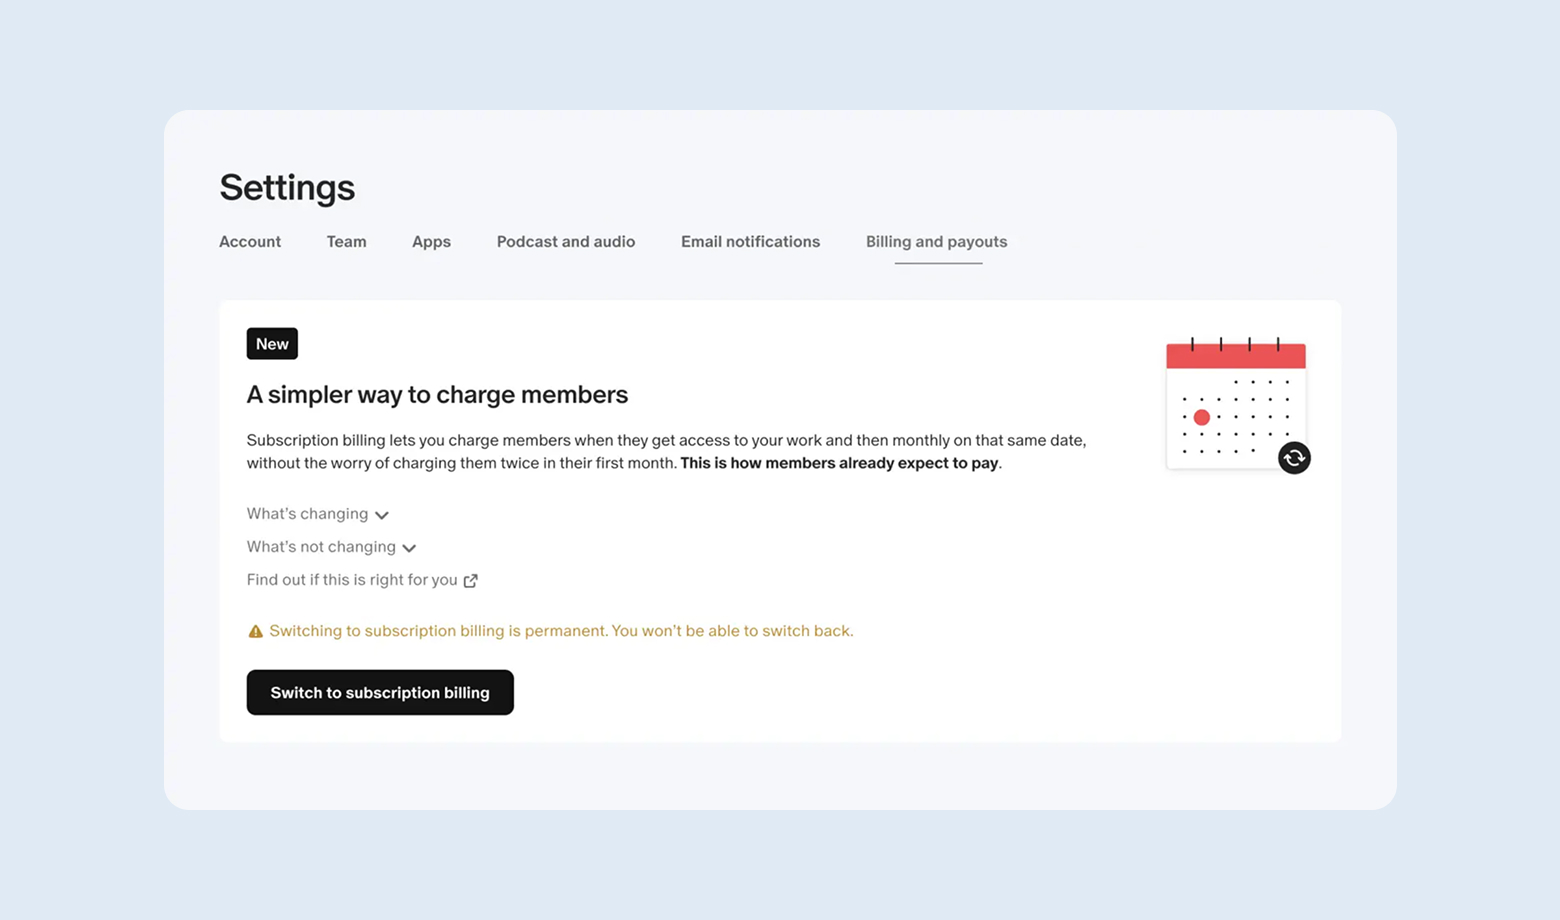Expand the What's changing section label
Screen dimensions: 1560x920
[307, 514]
